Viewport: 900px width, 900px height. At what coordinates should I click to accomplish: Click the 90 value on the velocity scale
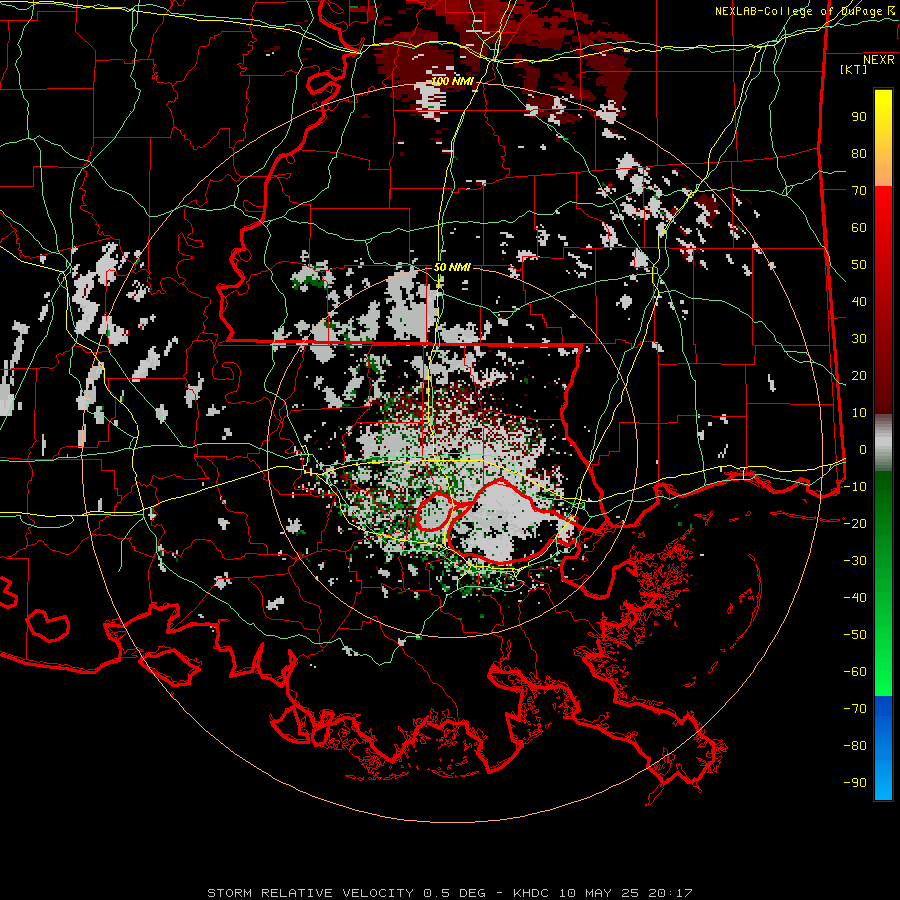click(x=859, y=117)
